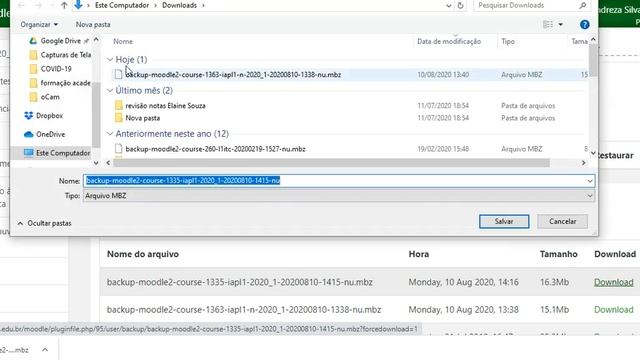
Task: Click Download link for course-1363 backup
Action: click(613, 309)
